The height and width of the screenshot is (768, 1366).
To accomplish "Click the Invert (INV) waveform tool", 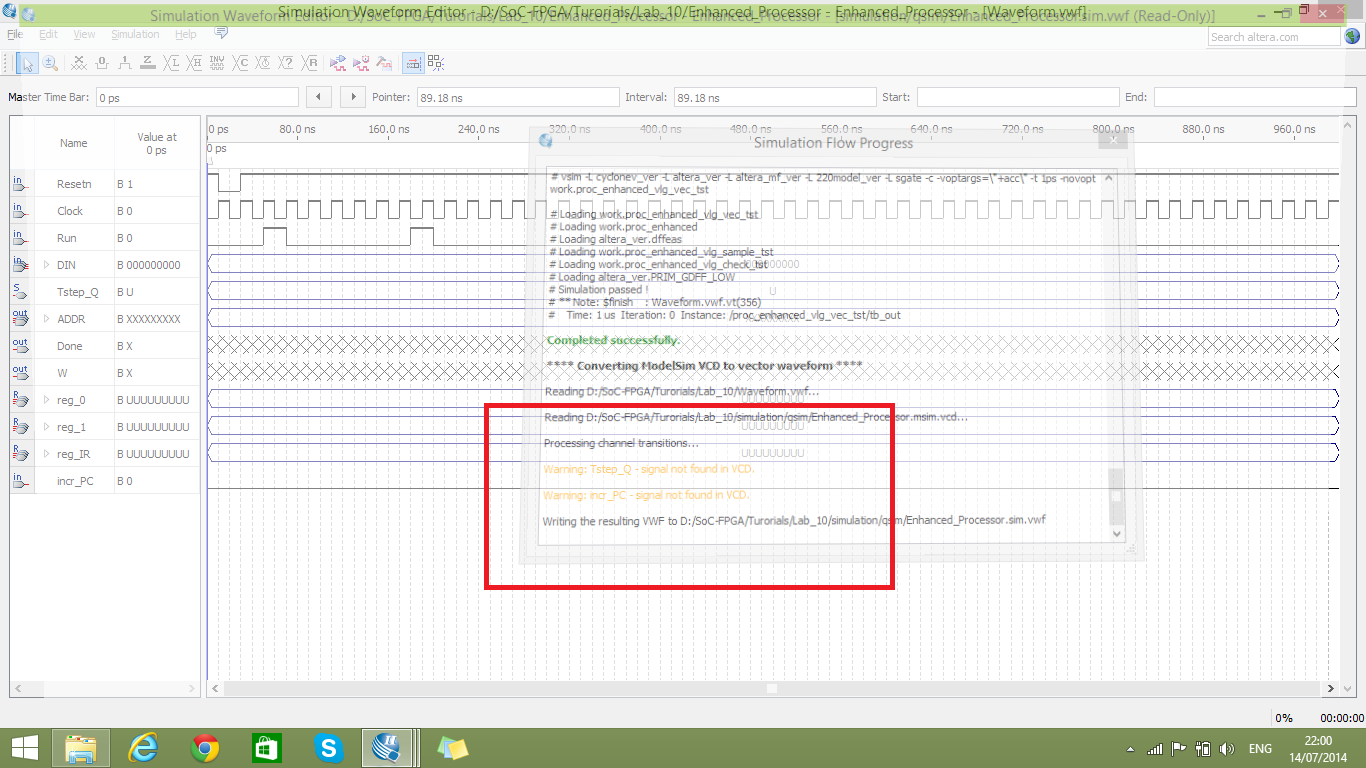I will [x=218, y=63].
